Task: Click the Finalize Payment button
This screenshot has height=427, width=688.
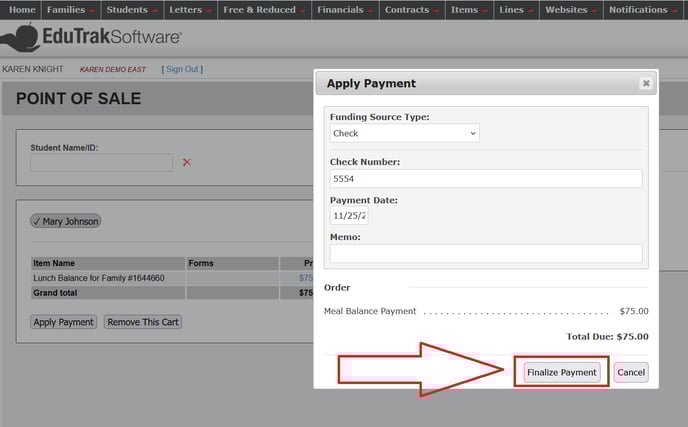Action: pos(562,372)
